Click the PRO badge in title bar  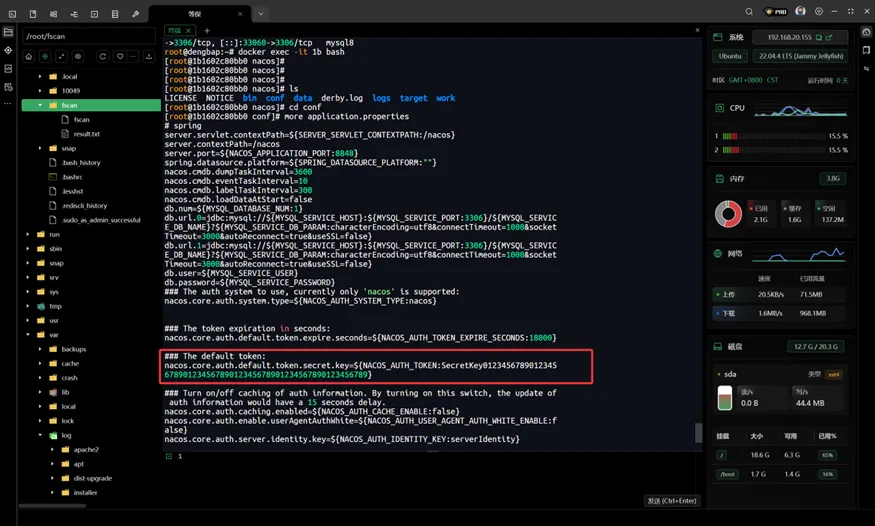(x=776, y=12)
